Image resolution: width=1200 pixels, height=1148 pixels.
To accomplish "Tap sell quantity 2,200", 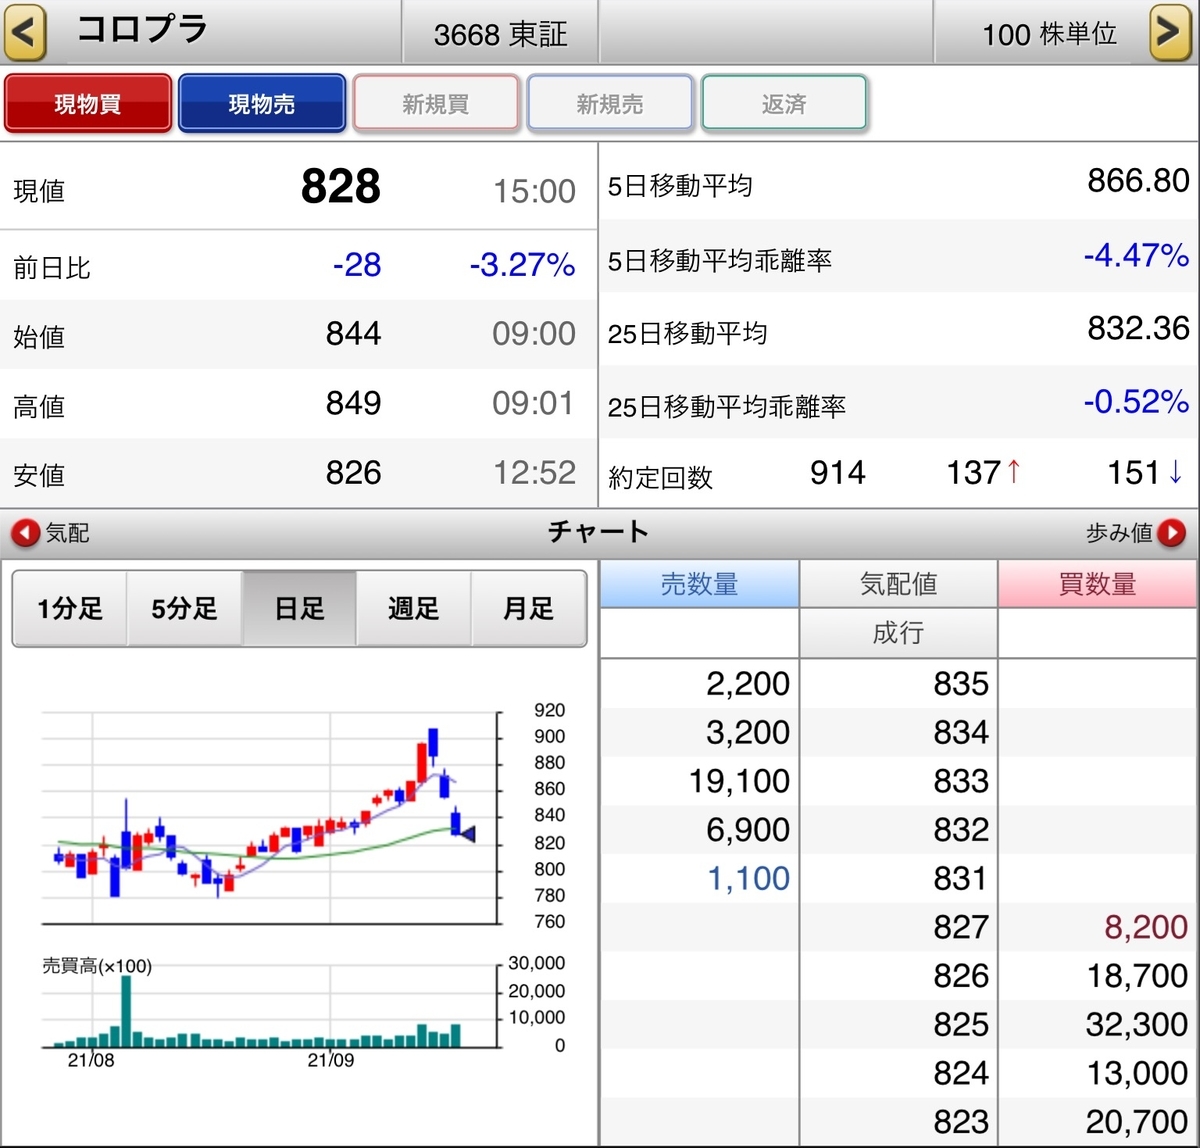I will (x=748, y=684).
